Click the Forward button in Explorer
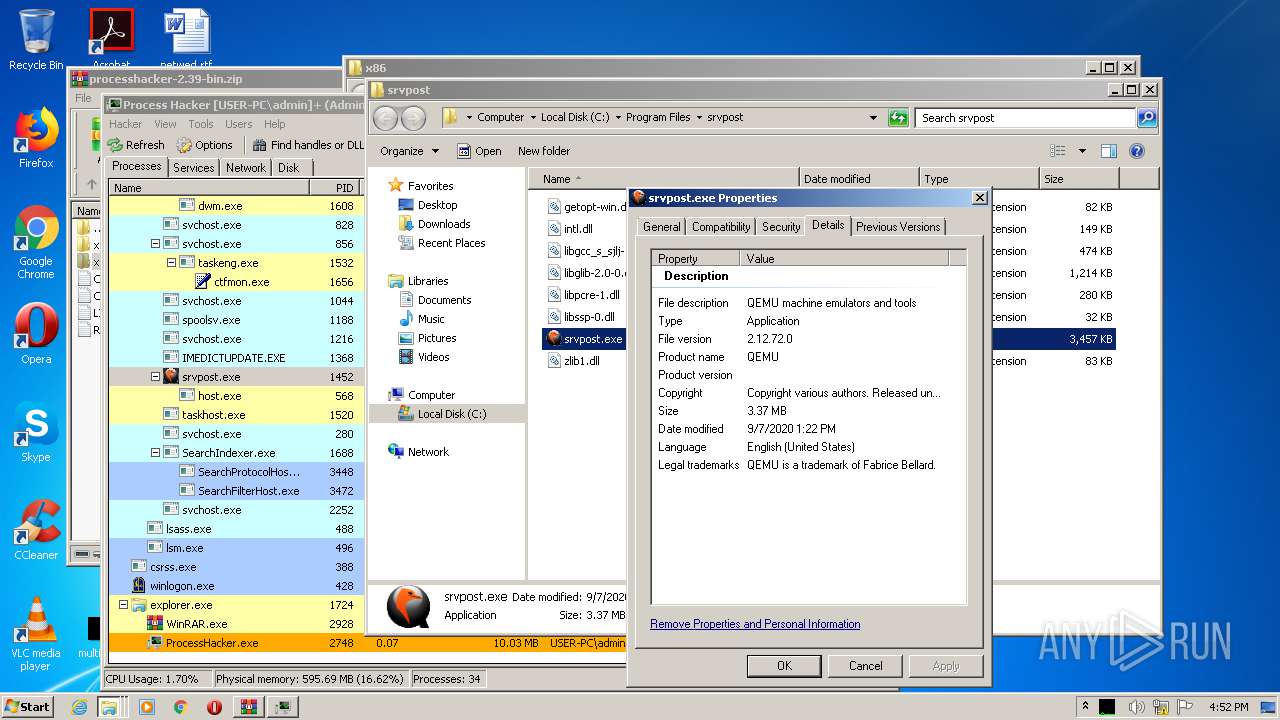 click(413, 118)
